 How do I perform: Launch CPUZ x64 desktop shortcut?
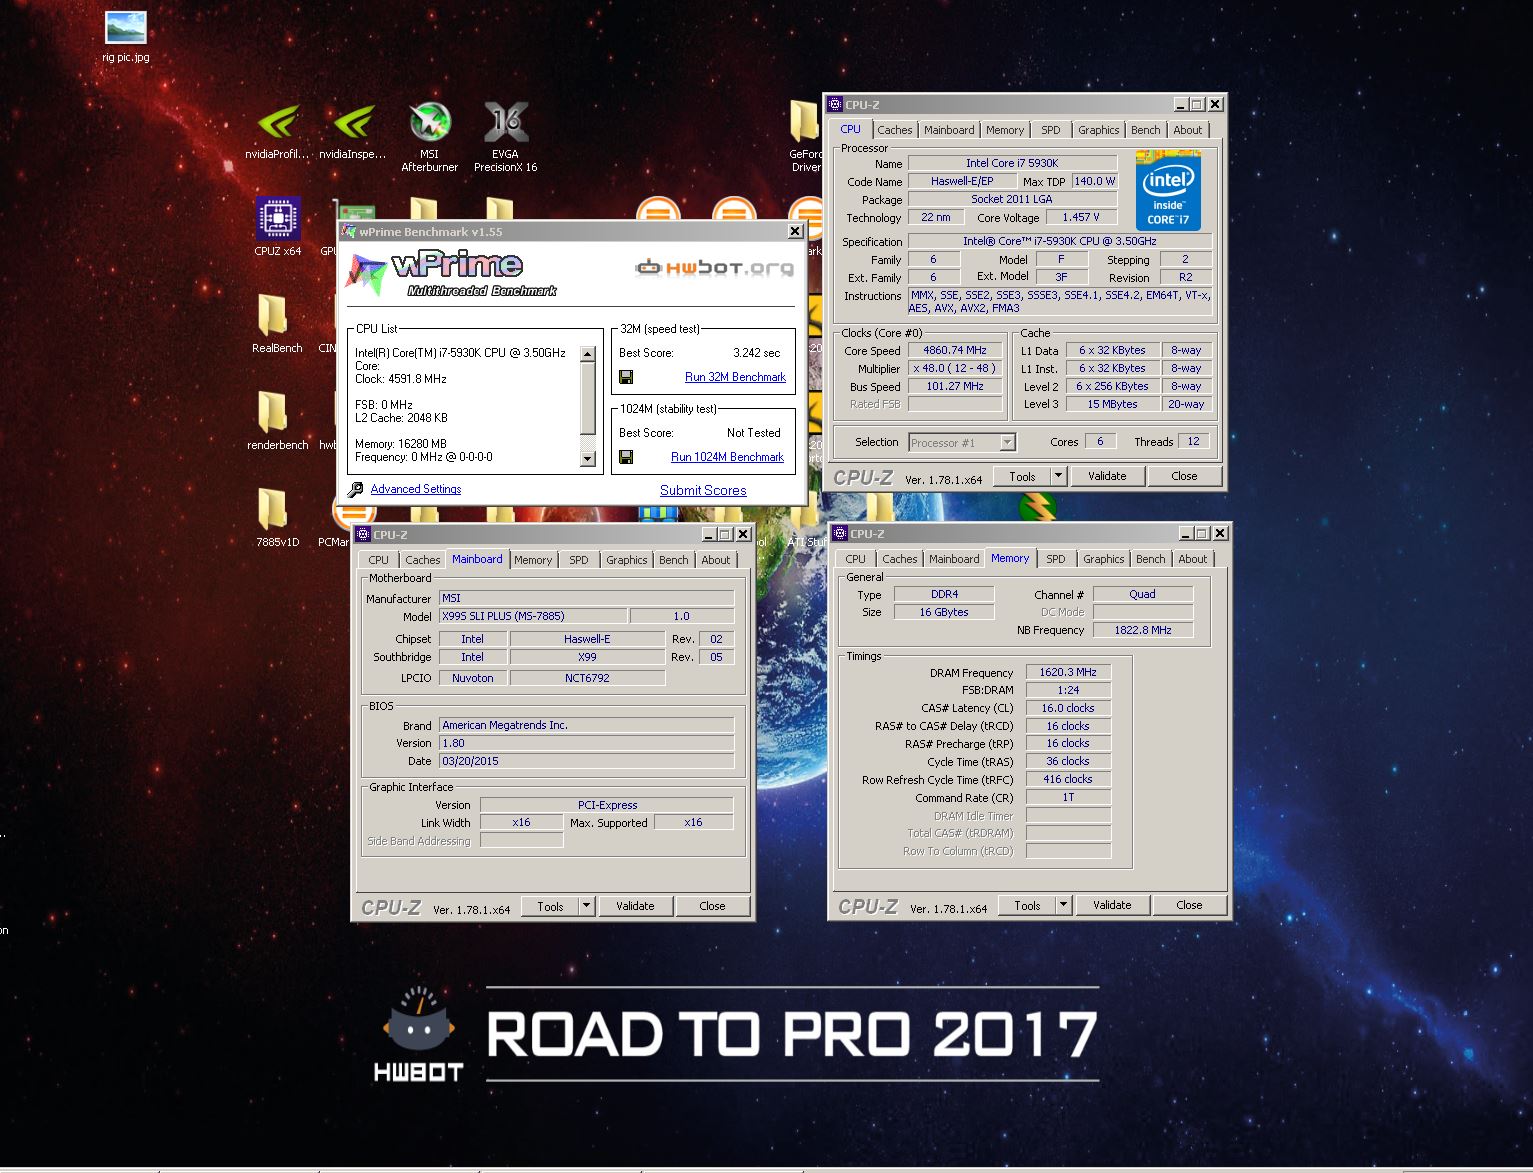click(x=278, y=227)
